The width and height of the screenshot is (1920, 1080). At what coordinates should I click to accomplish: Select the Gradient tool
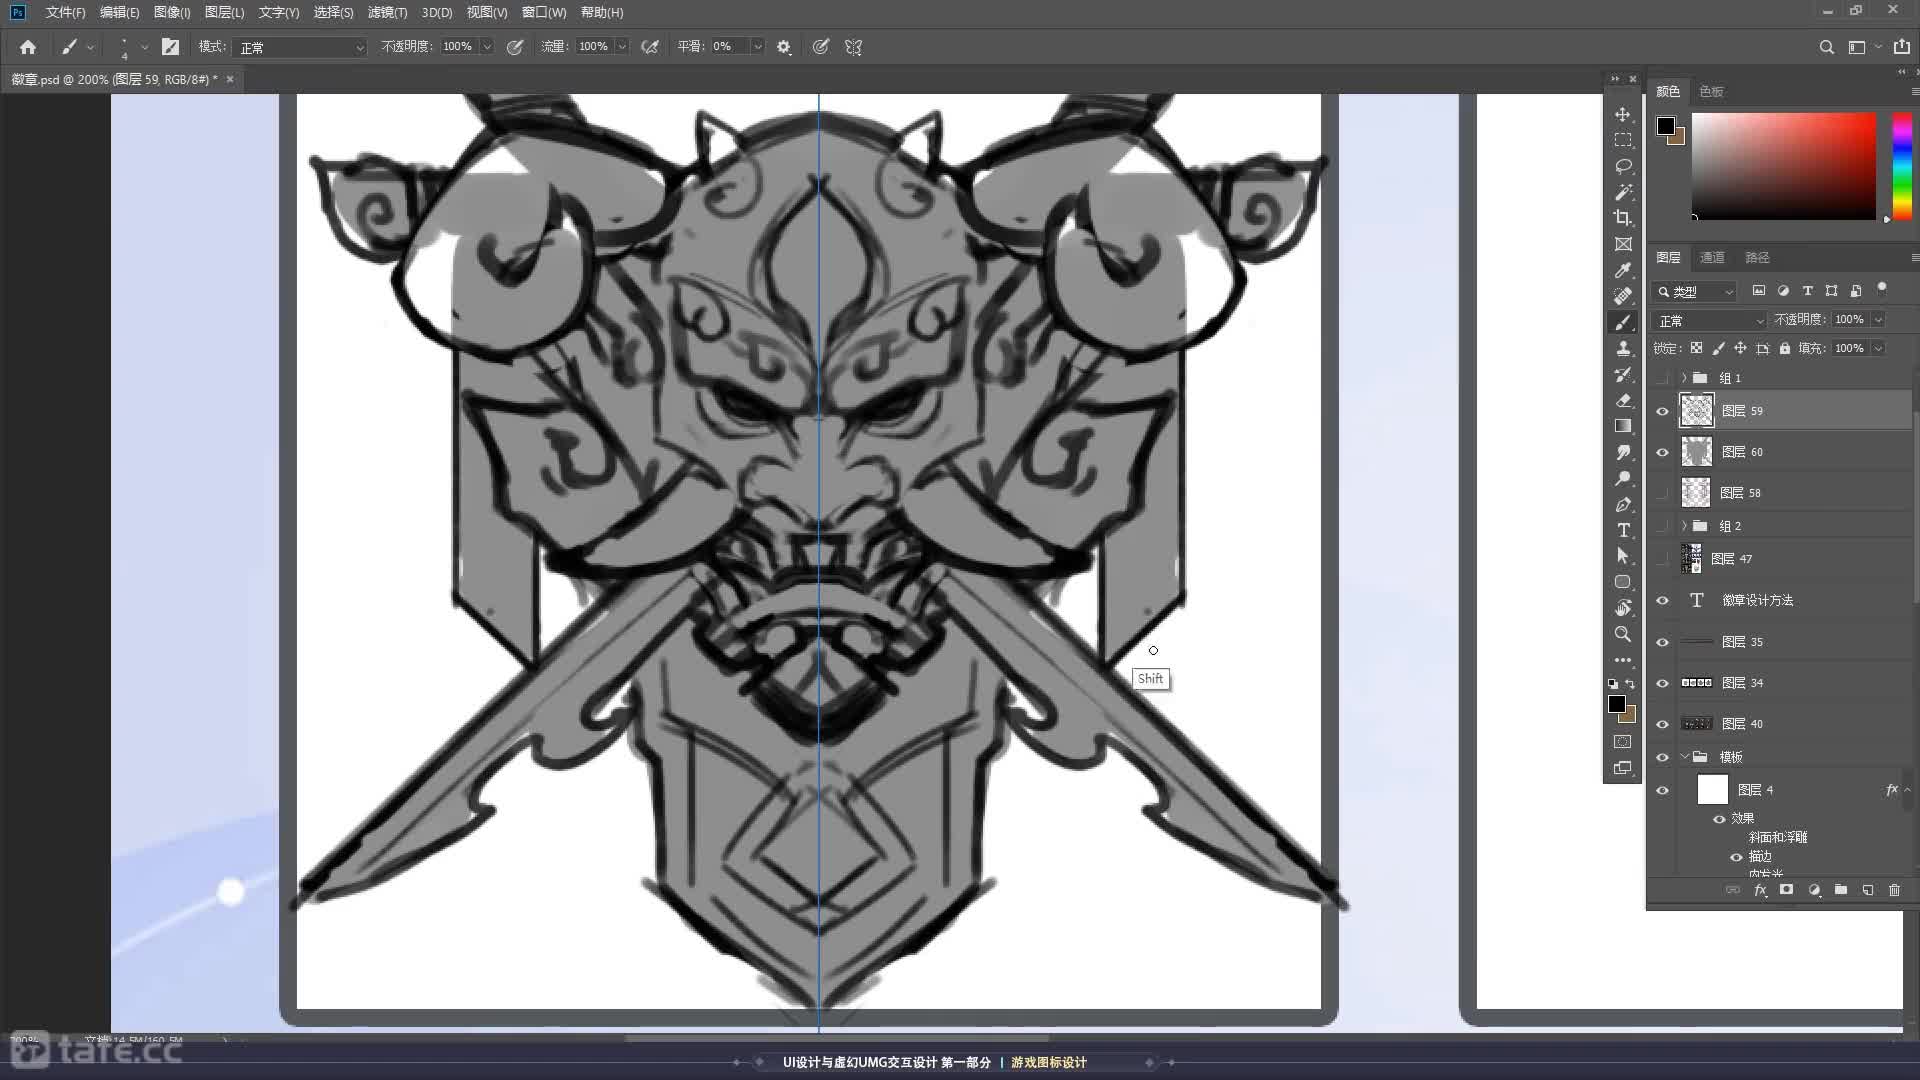[1623, 426]
